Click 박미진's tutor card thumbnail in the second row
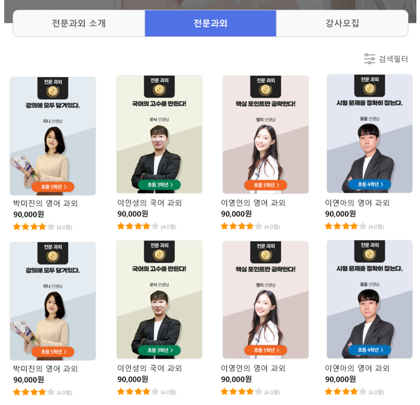Screen dimensions: 420x405 coord(53,301)
